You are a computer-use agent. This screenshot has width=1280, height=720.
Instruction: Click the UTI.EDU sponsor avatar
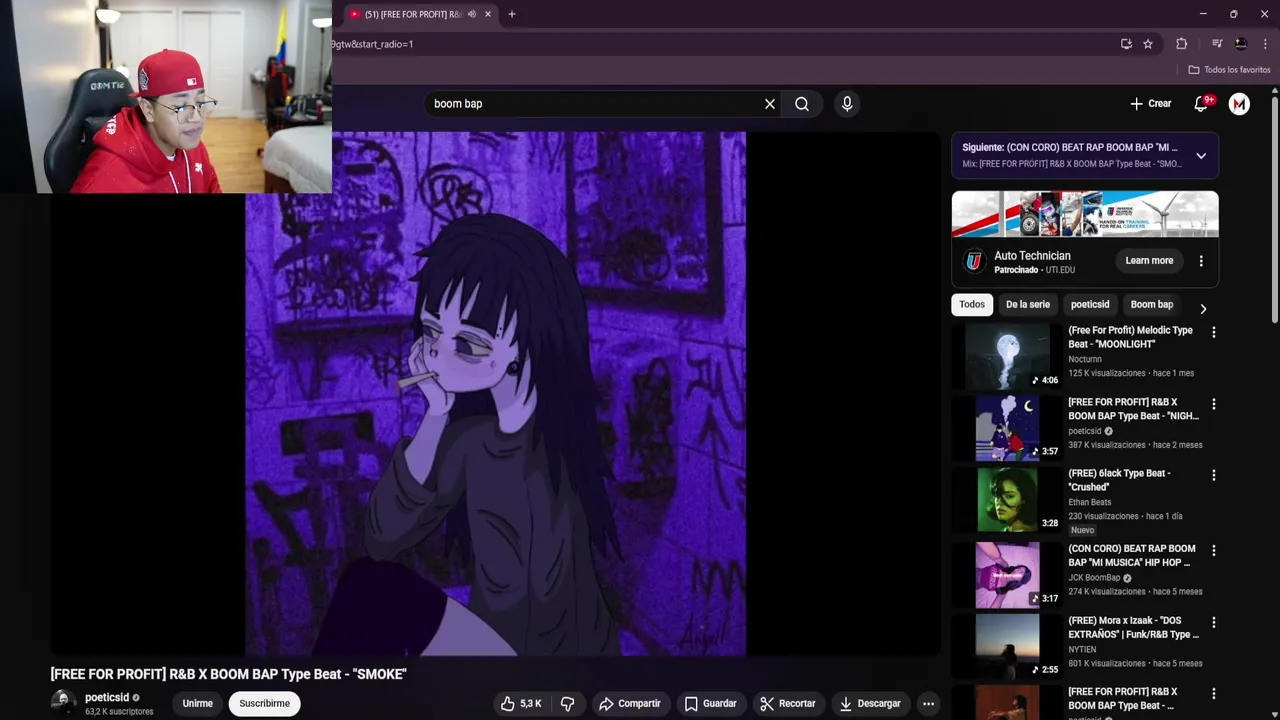pyautogui.click(x=974, y=262)
